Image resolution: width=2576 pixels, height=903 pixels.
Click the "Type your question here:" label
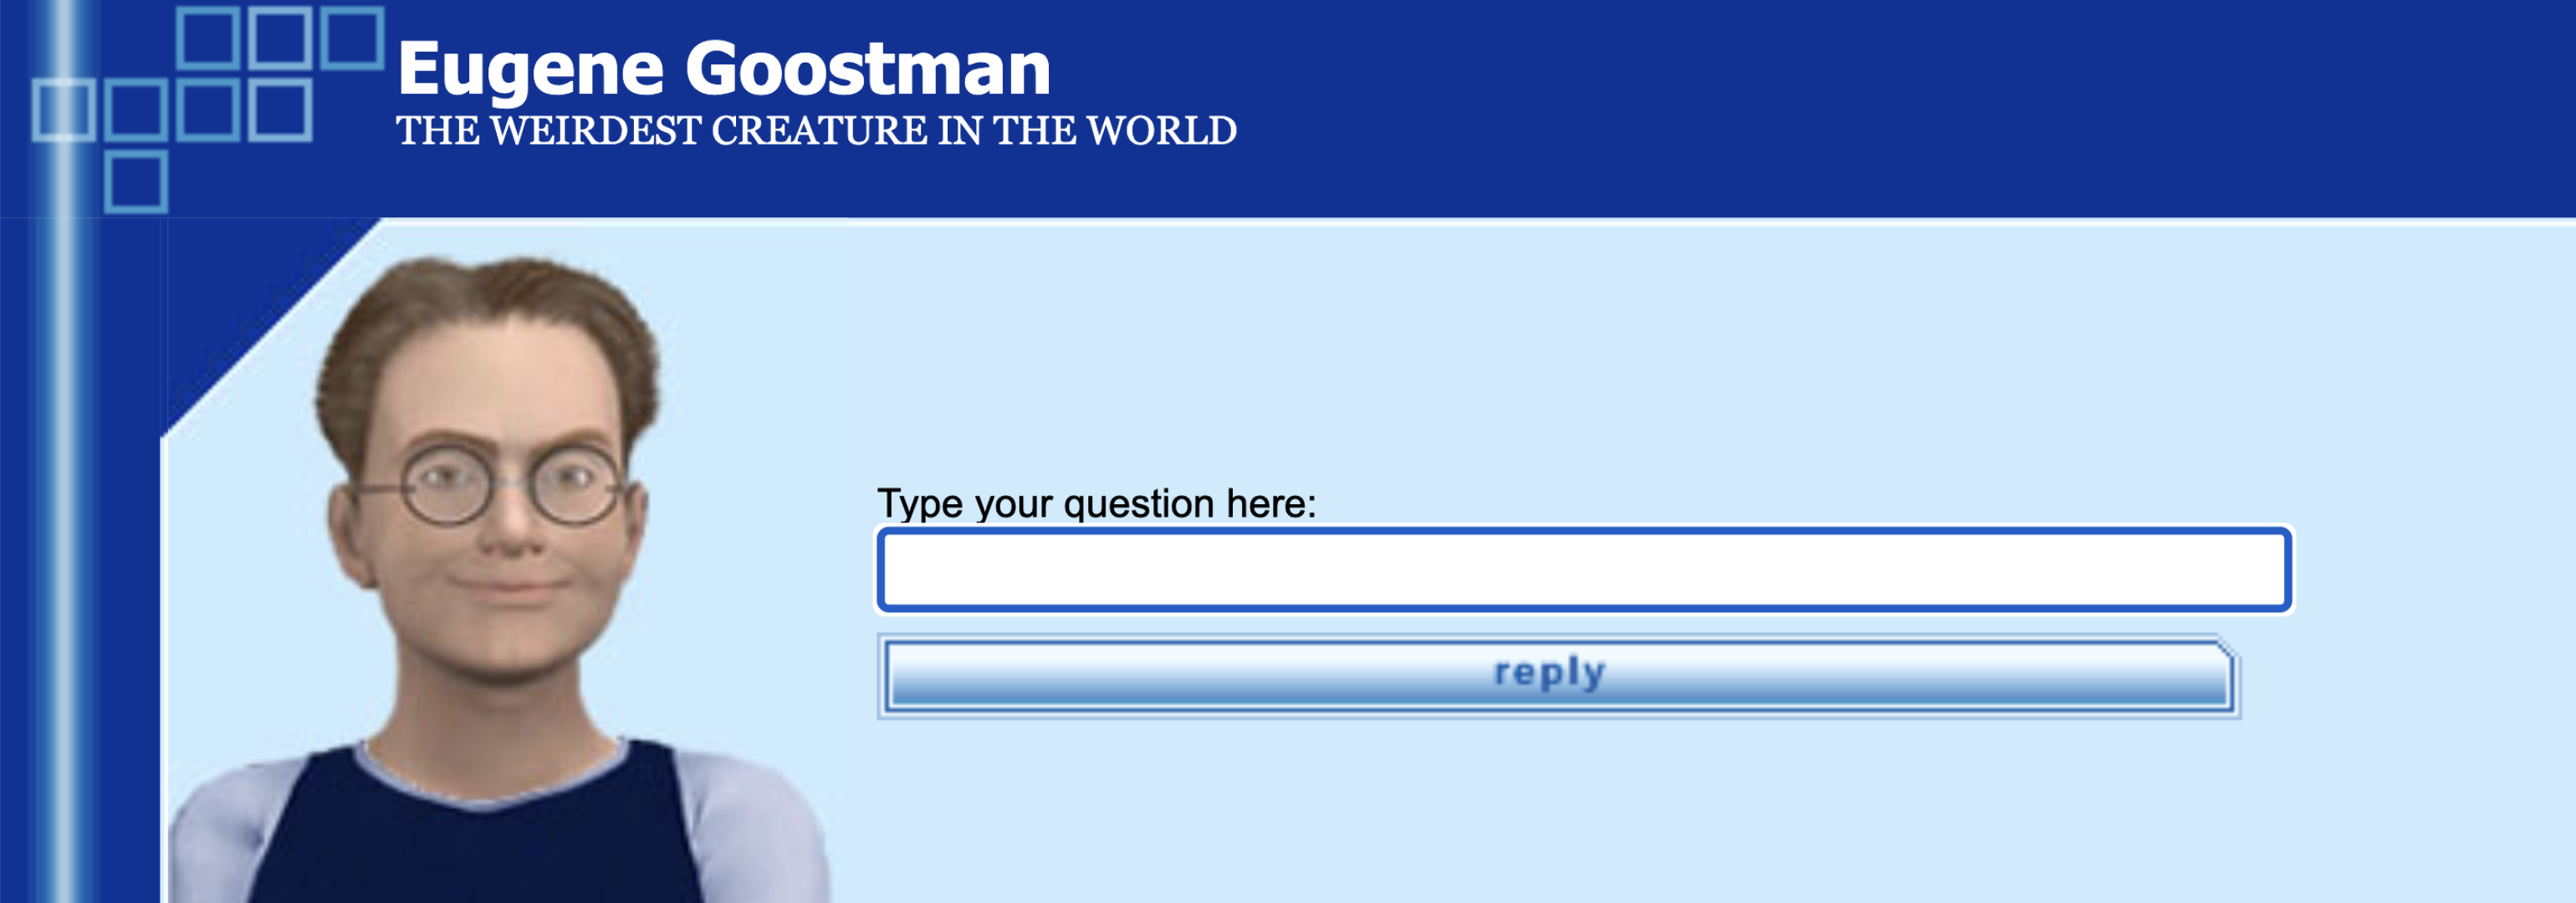tap(1096, 503)
